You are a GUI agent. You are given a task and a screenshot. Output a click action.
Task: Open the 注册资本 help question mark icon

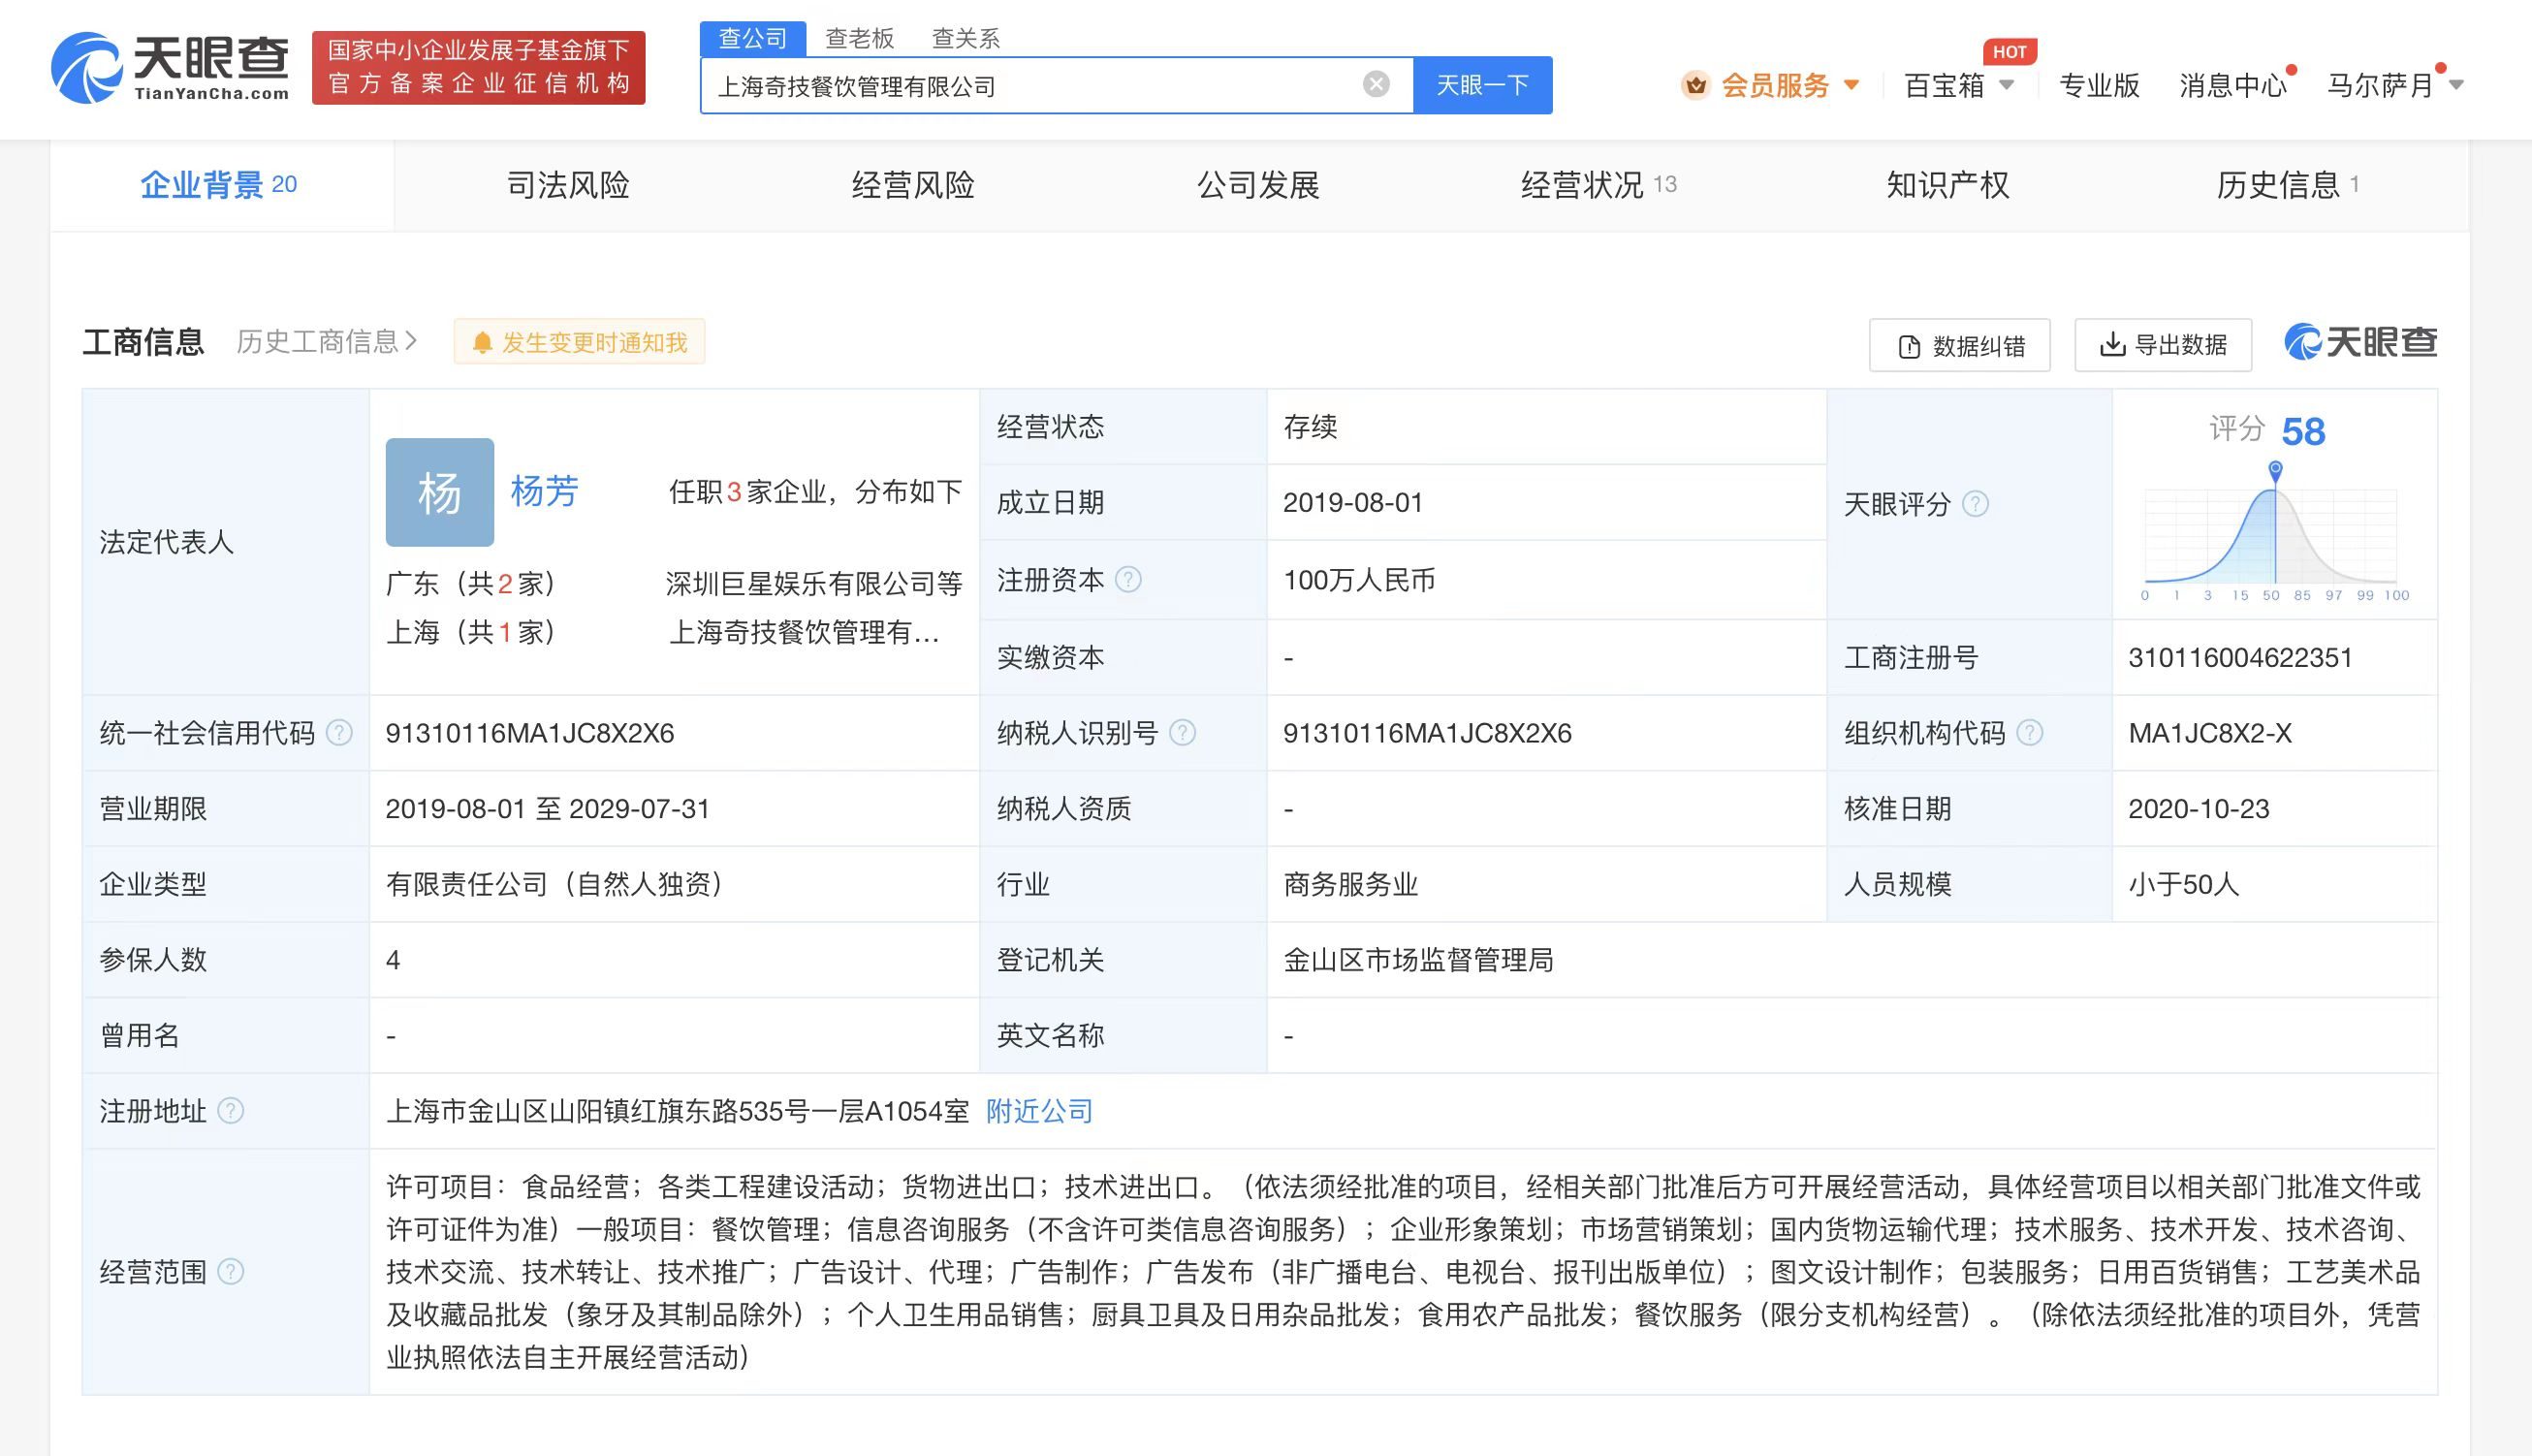1129,579
